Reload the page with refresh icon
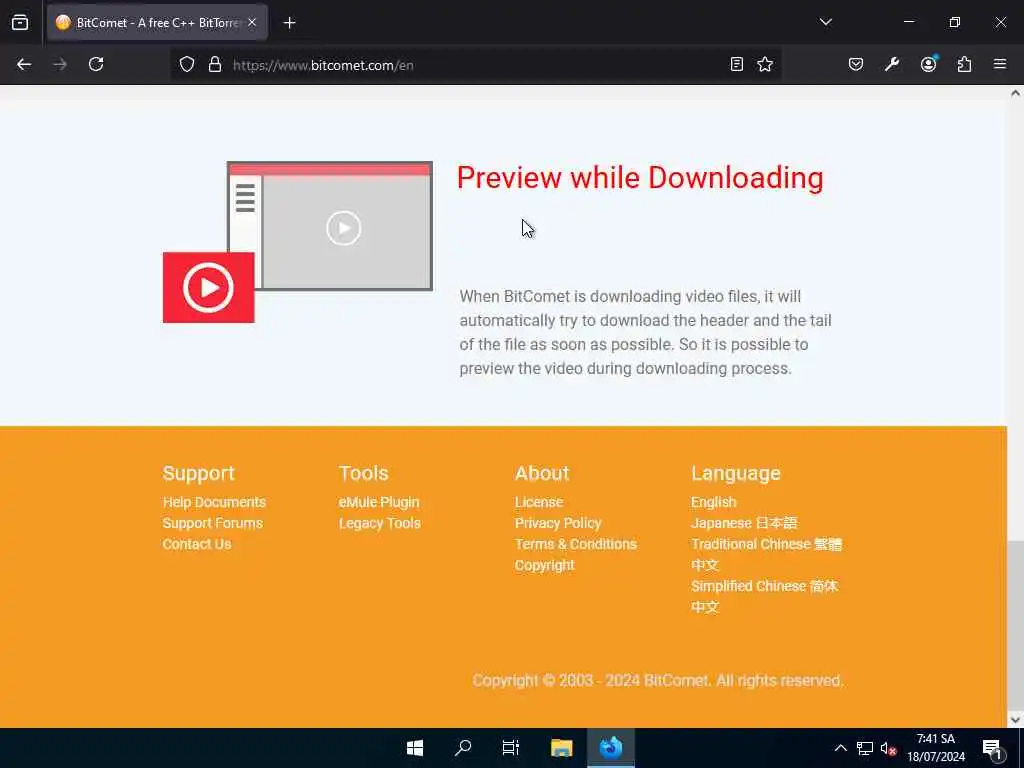Screen dimensions: 1024x768 [x=96, y=65]
